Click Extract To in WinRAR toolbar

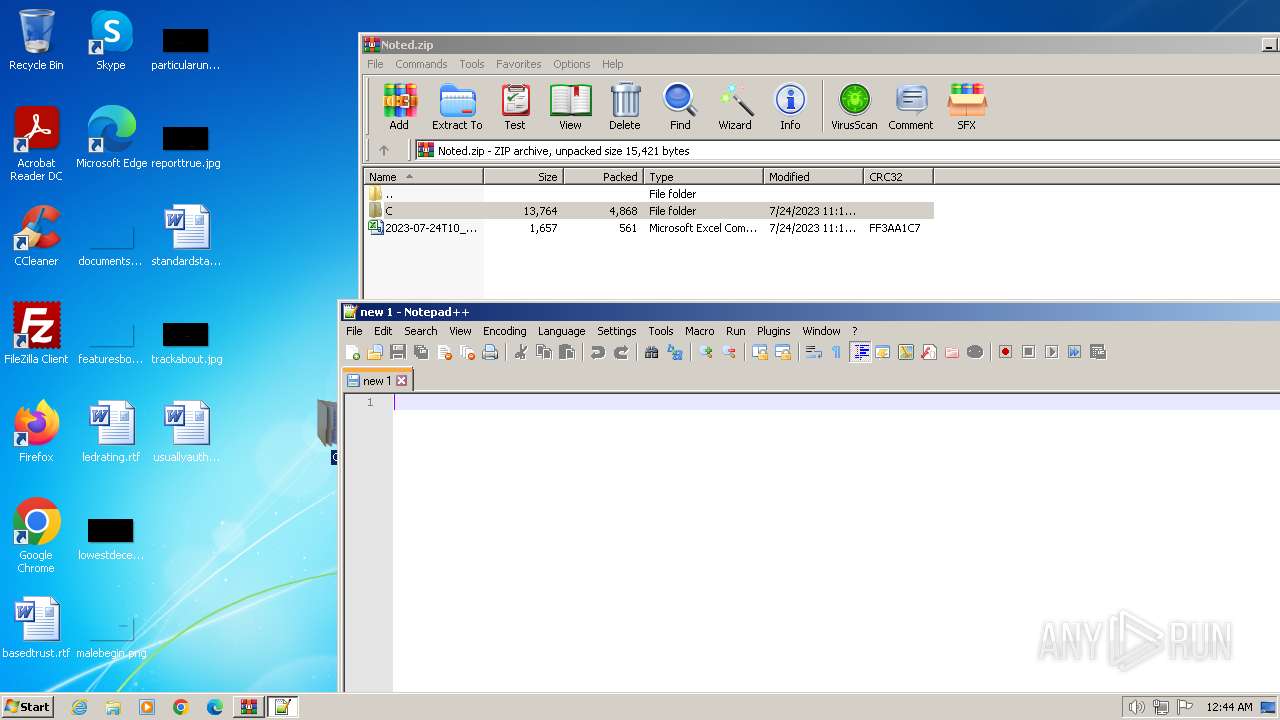457,107
